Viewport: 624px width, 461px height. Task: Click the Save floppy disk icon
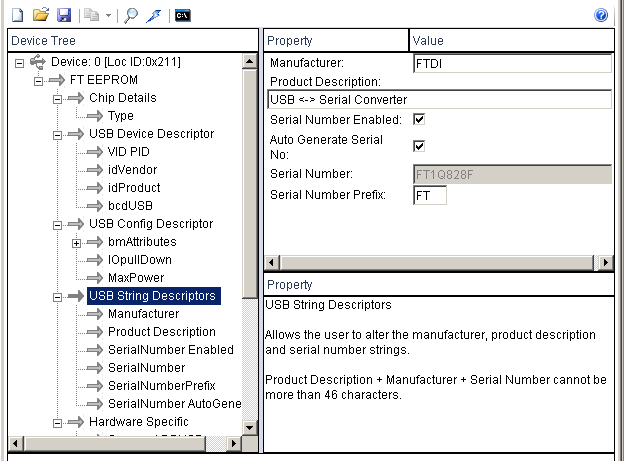pos(64,15)
